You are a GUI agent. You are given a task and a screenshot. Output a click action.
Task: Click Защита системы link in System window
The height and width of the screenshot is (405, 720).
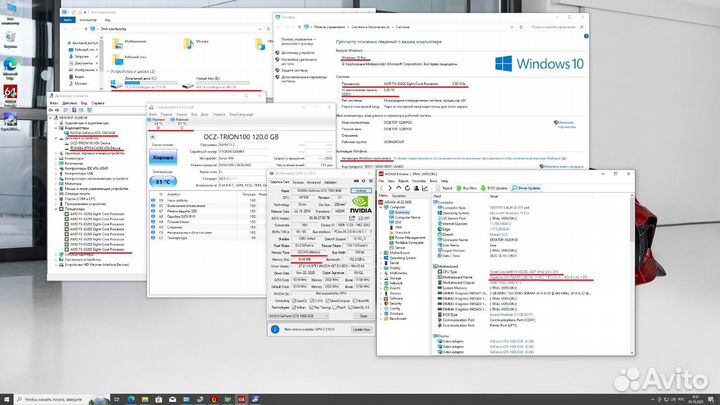[x=294, y=70]
